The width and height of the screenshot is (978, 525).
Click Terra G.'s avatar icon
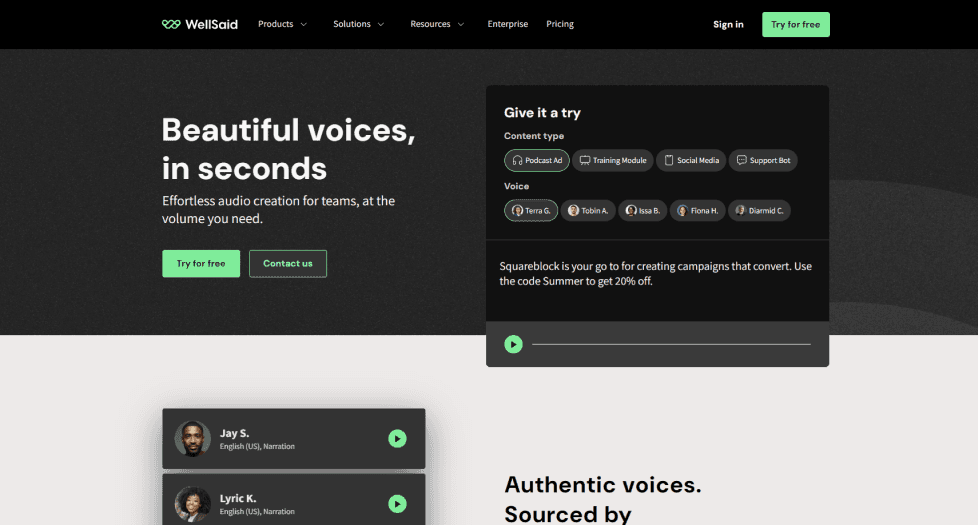pyautogui.click(x=517, y=211)
